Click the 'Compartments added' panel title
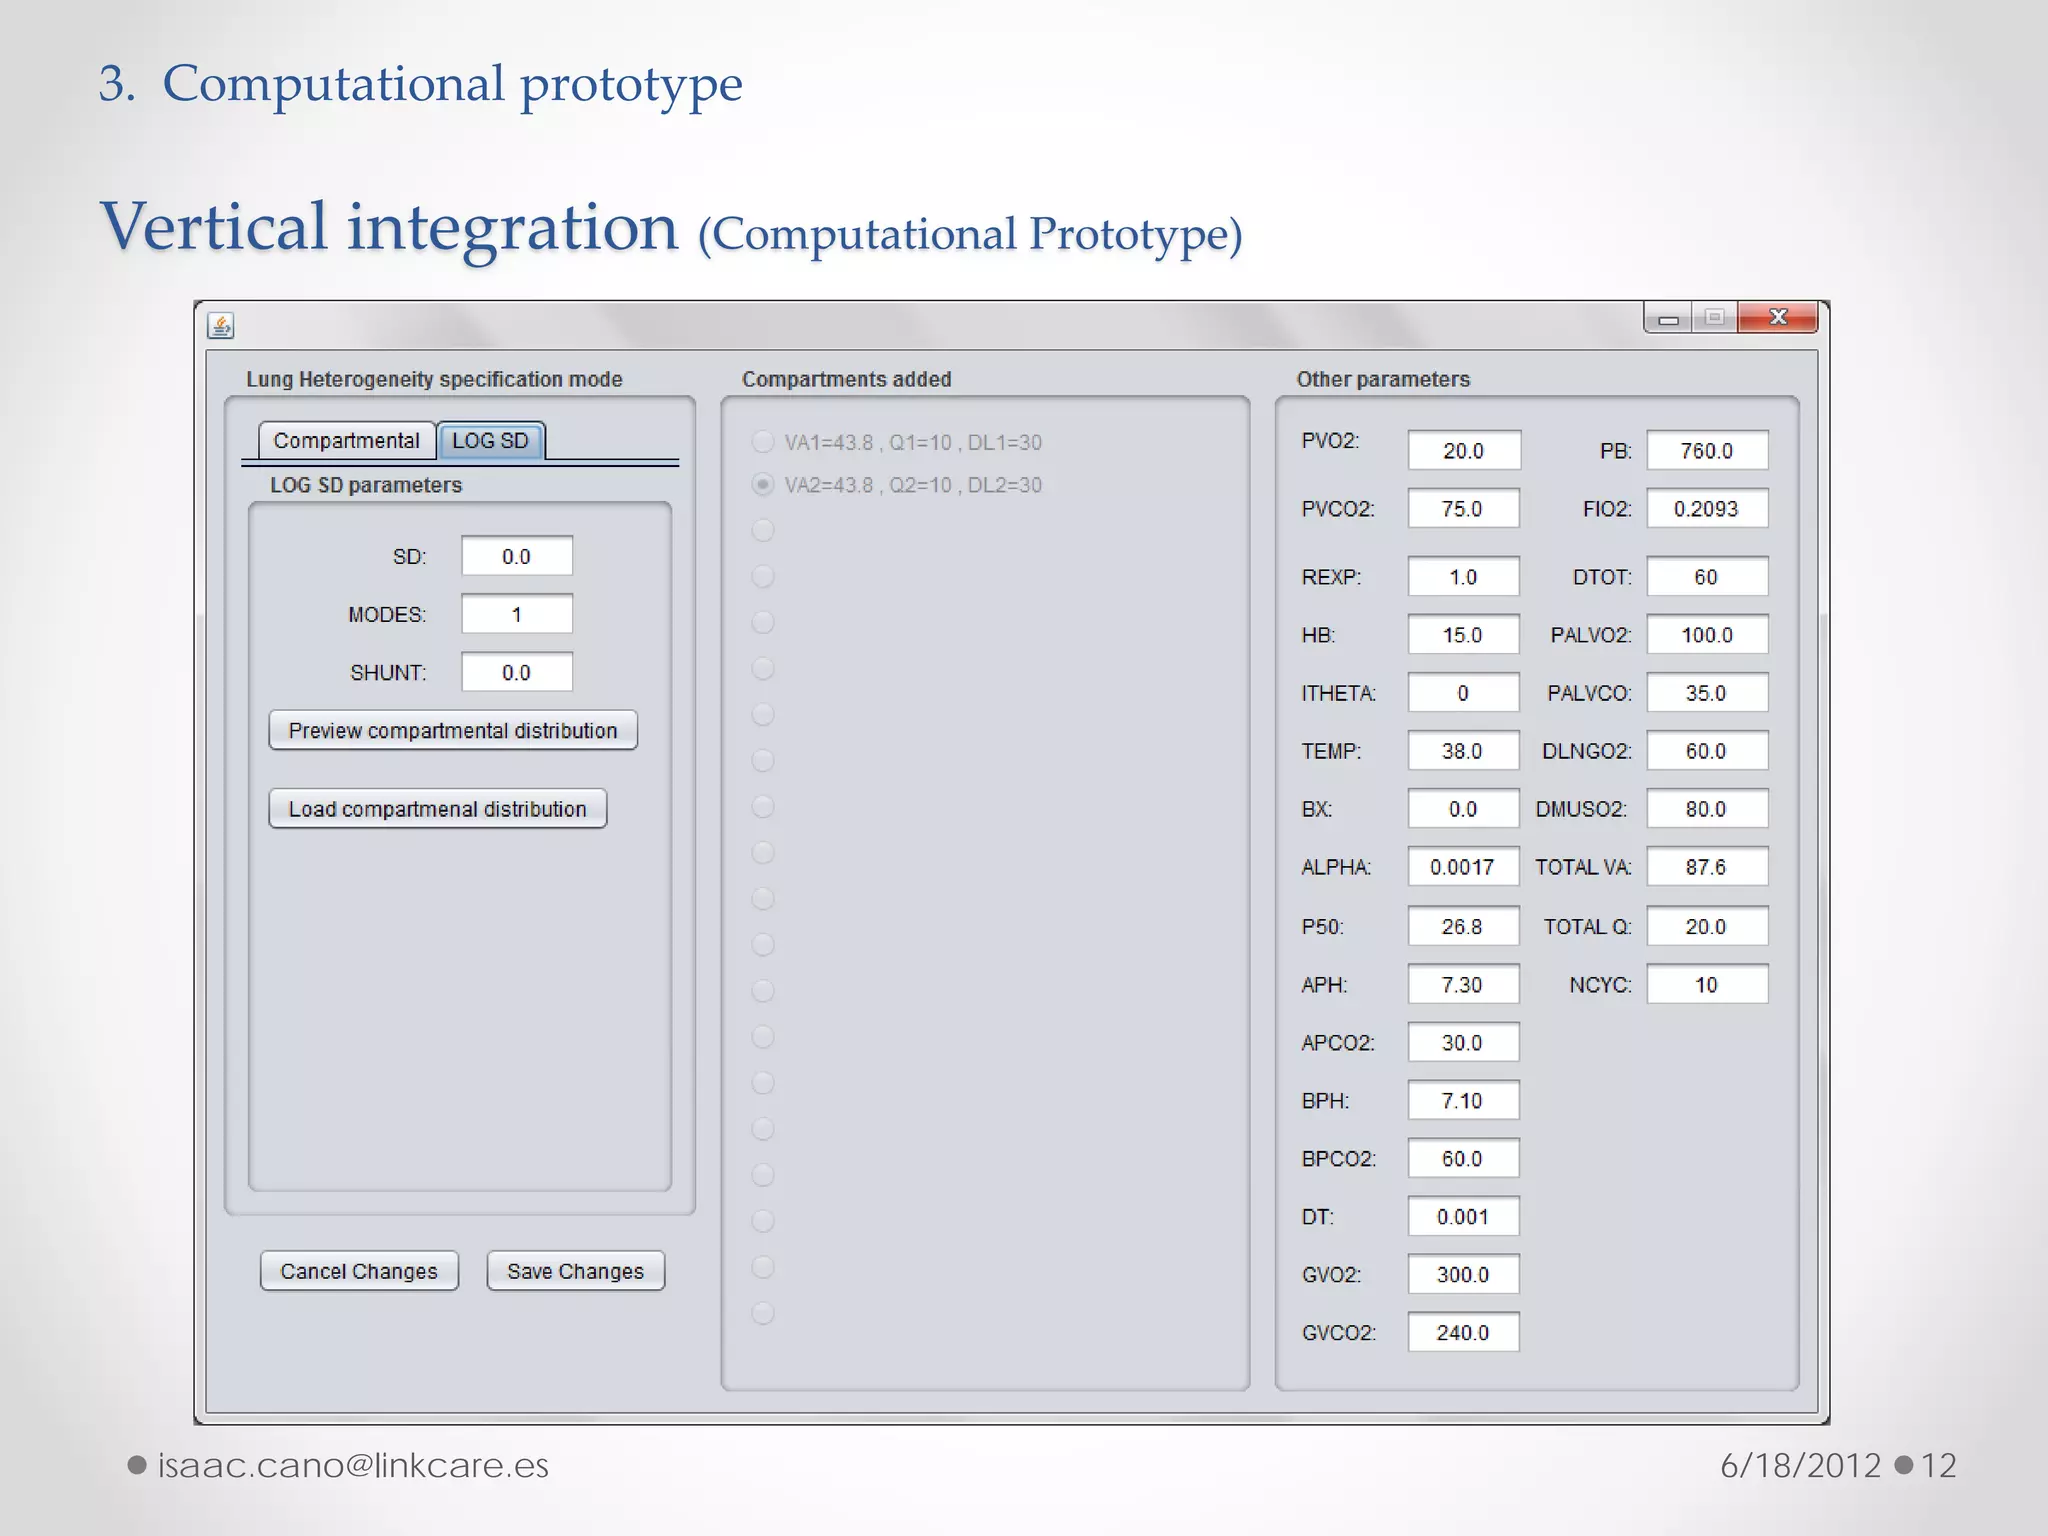Viewport: 2048px width, 1536px height. click(846, 379)
